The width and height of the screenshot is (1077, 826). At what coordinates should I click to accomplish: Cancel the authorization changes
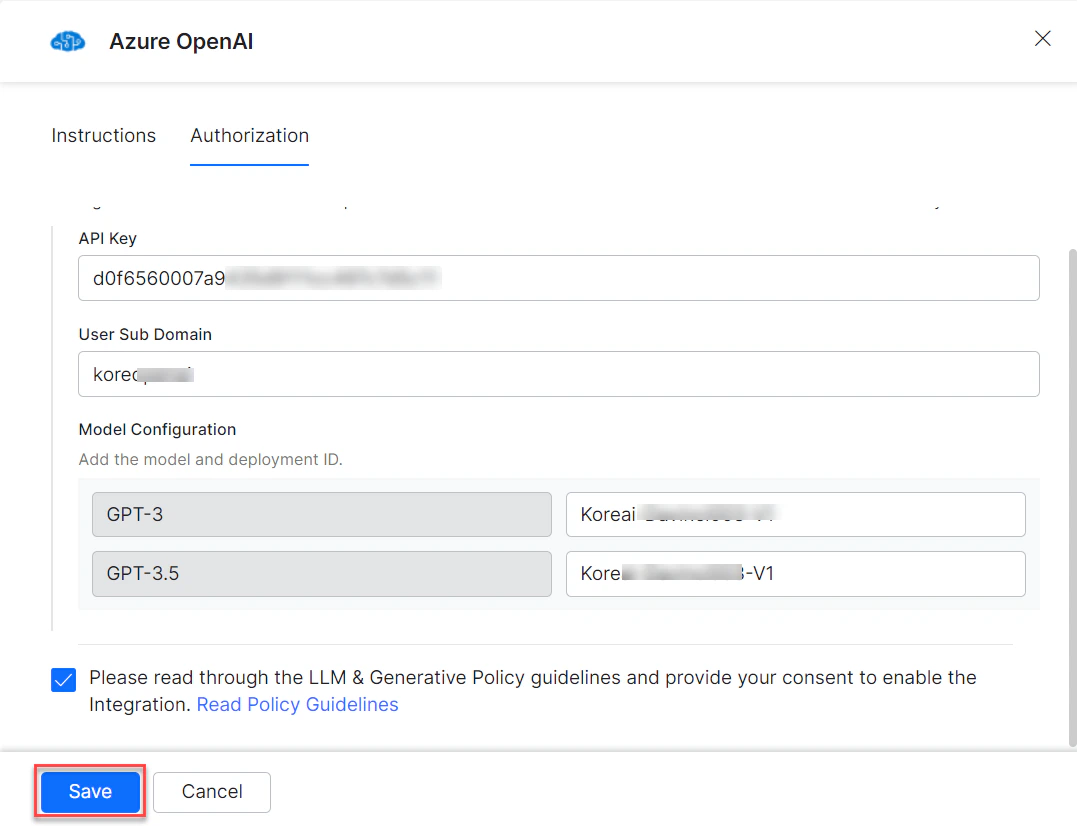212,792
